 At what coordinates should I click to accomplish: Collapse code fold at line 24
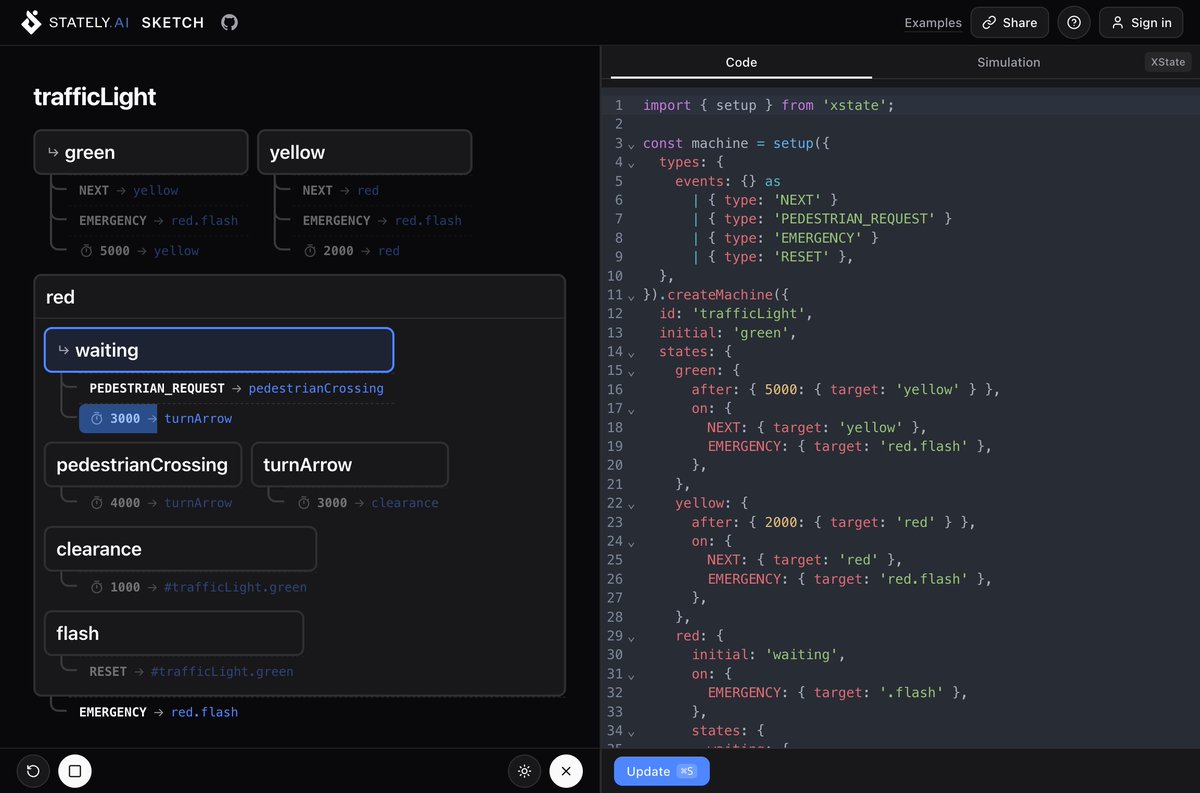pos(631,542)
